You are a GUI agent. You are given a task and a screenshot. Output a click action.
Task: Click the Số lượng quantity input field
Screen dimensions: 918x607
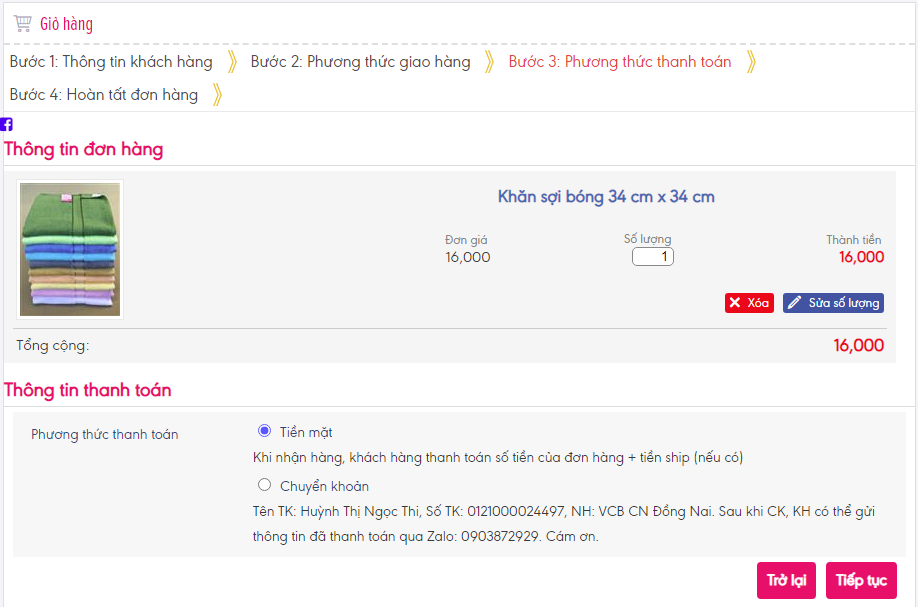click(653, 257)
